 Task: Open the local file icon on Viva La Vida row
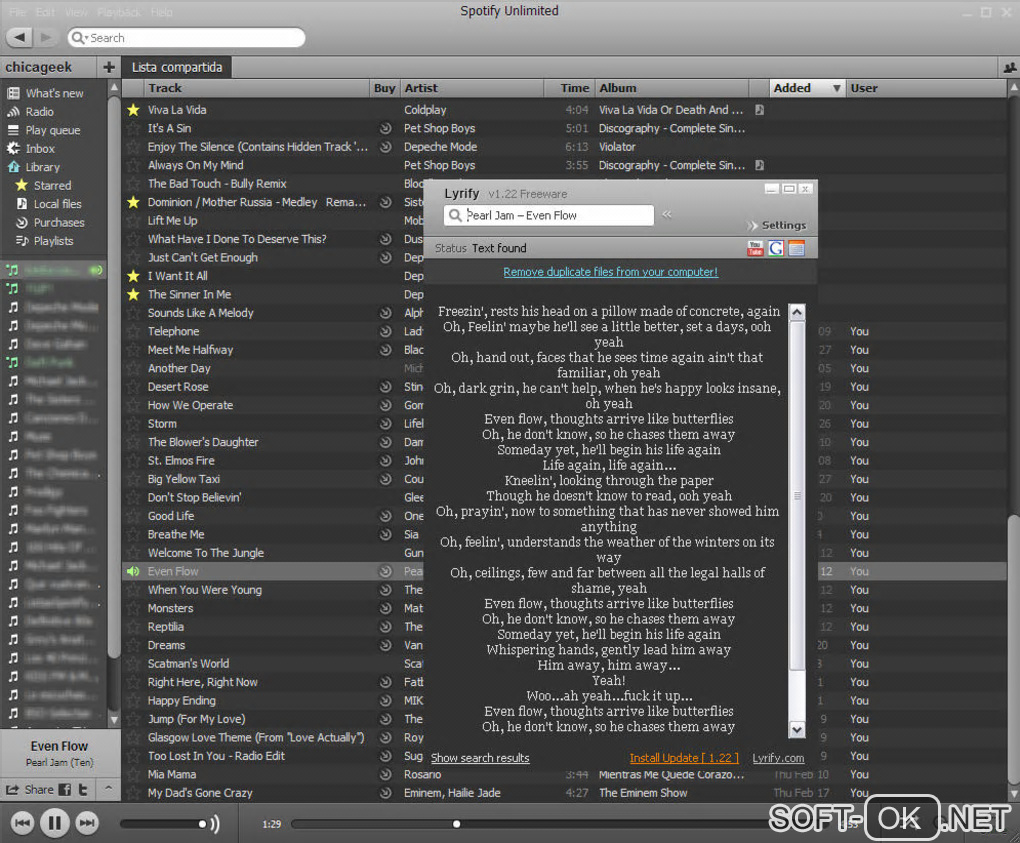pos(759,110)
